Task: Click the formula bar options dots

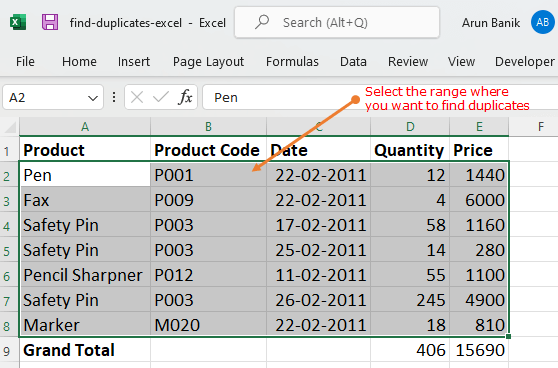Action: click(x=114, y=97)
